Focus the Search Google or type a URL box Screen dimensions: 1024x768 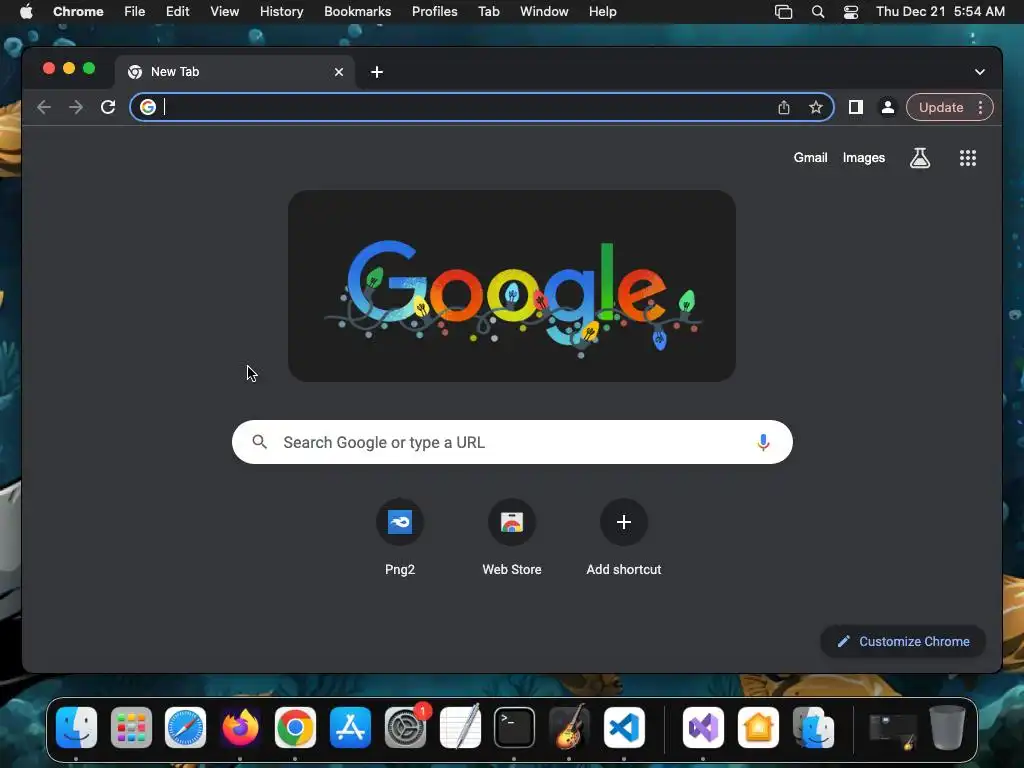tap(512, 442)
